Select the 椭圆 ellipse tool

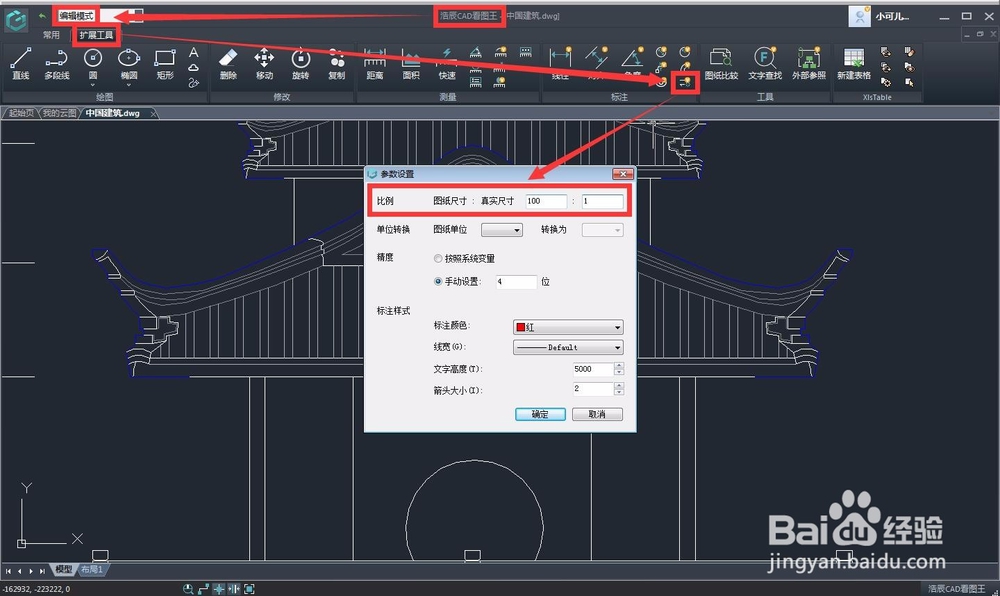click(129, 62)
